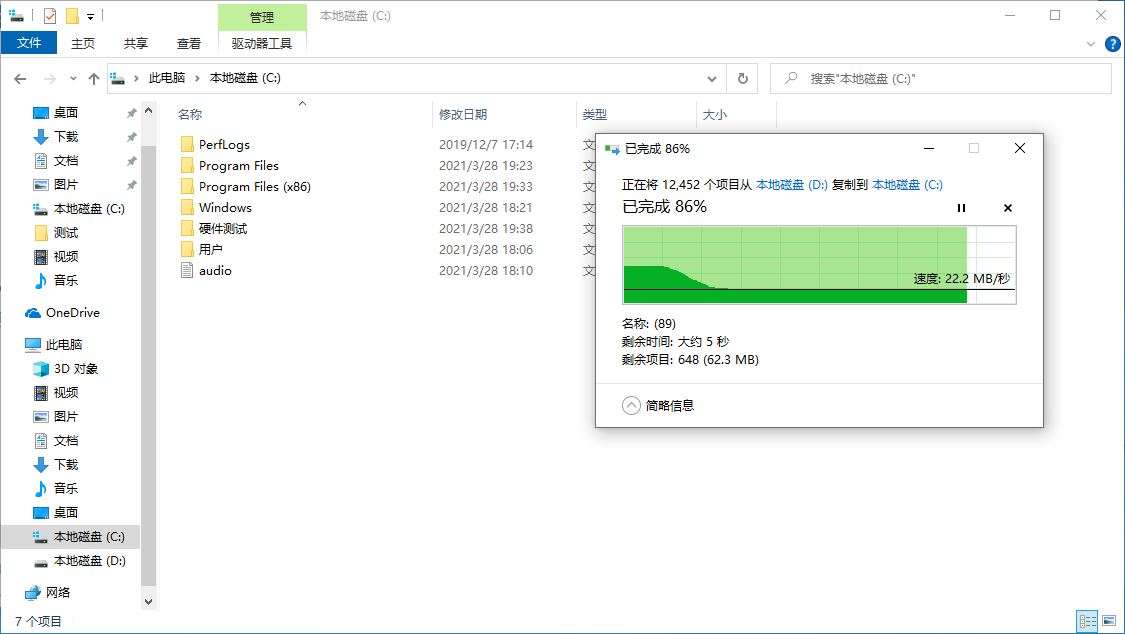Open OneDrive in the sidebar
The height and width of the screenshot is (634, 1125).
(72, 313)
